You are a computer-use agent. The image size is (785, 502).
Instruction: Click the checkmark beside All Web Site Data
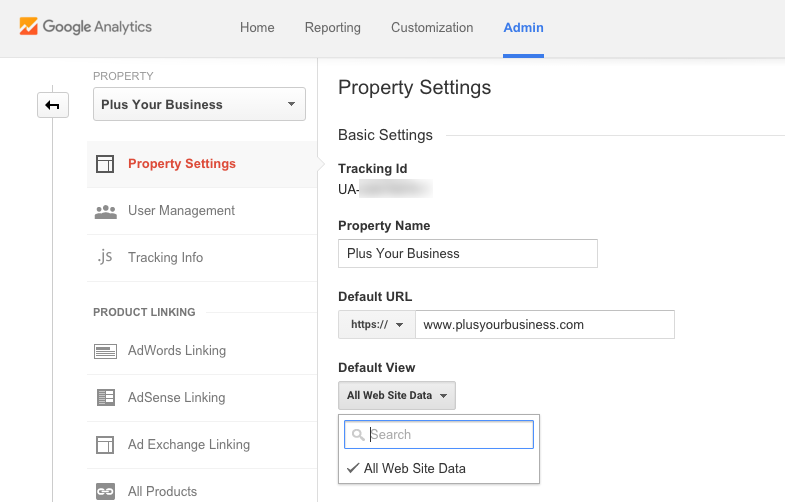point(353,468)
